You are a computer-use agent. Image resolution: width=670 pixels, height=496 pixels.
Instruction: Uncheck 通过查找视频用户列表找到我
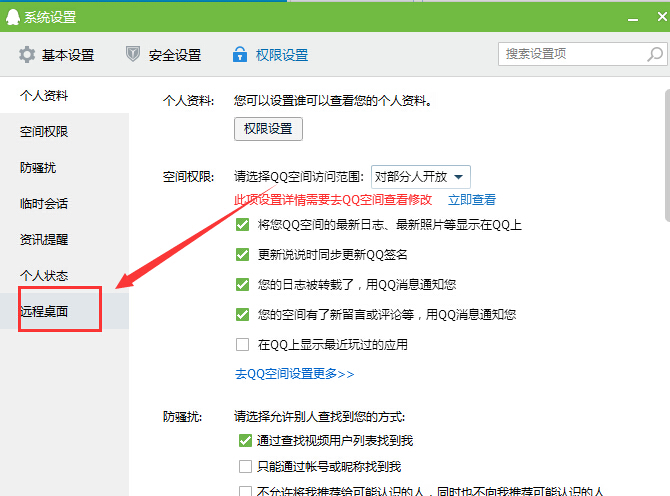tap(245, 440)
